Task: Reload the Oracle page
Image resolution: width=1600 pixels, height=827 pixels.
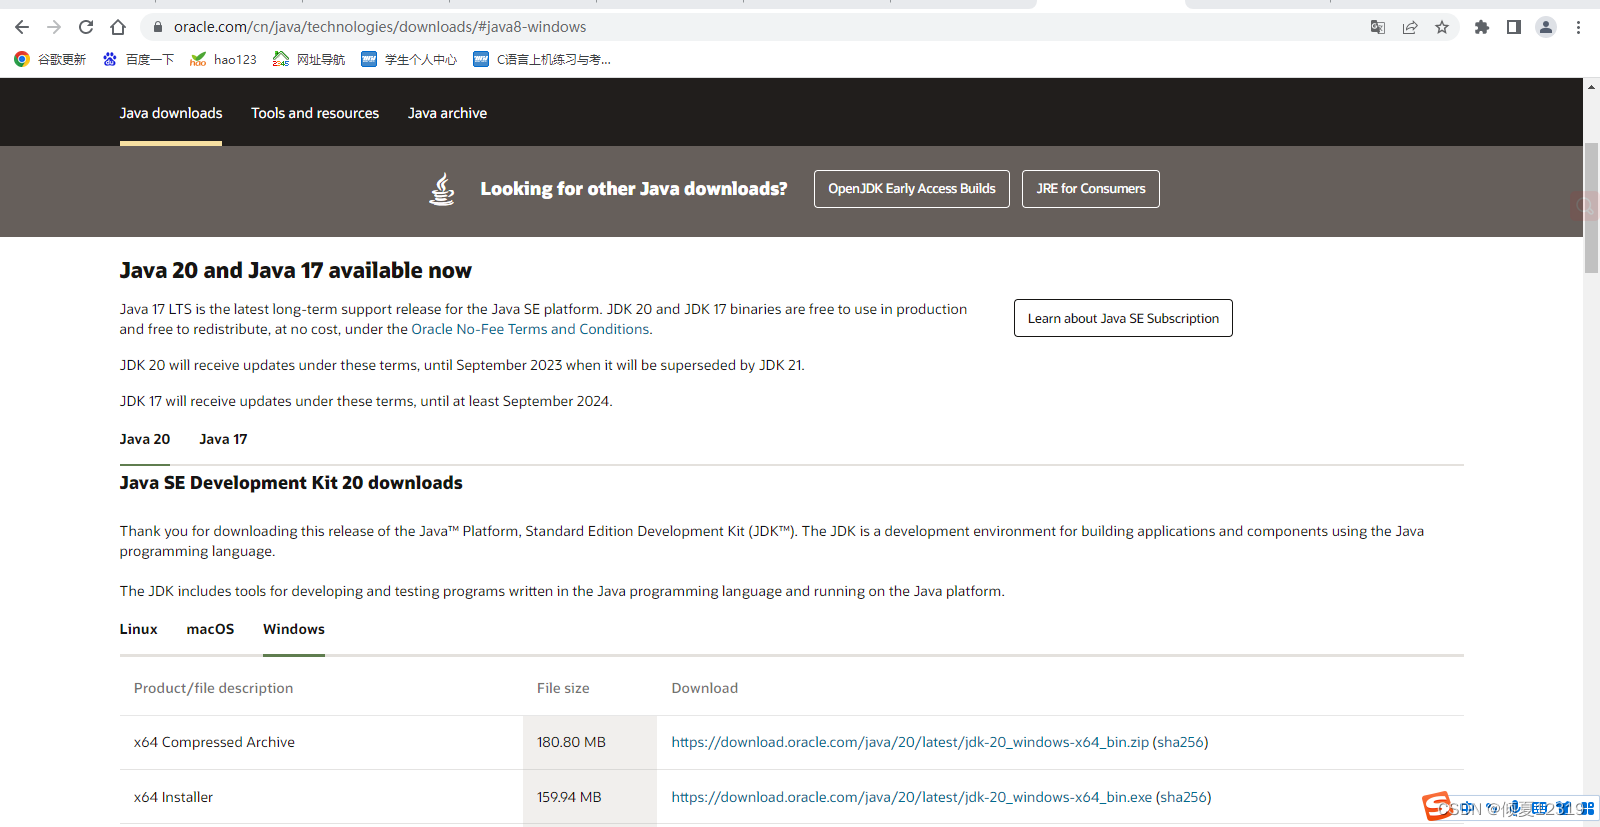Action: pyautogui.click(x=86, y=27)
